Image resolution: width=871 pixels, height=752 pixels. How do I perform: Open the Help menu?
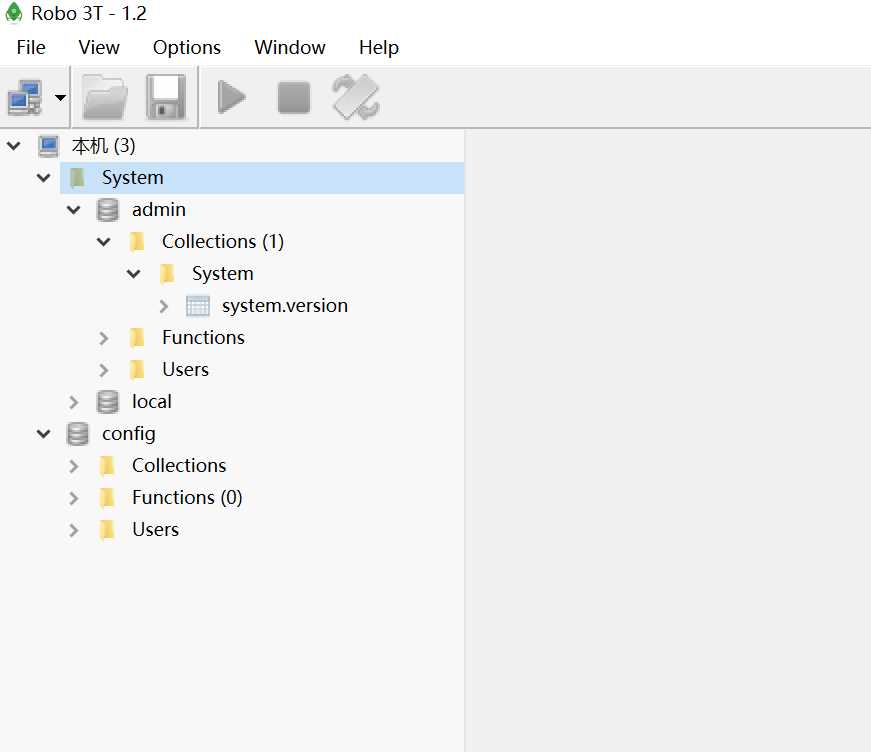click(379, 47)
